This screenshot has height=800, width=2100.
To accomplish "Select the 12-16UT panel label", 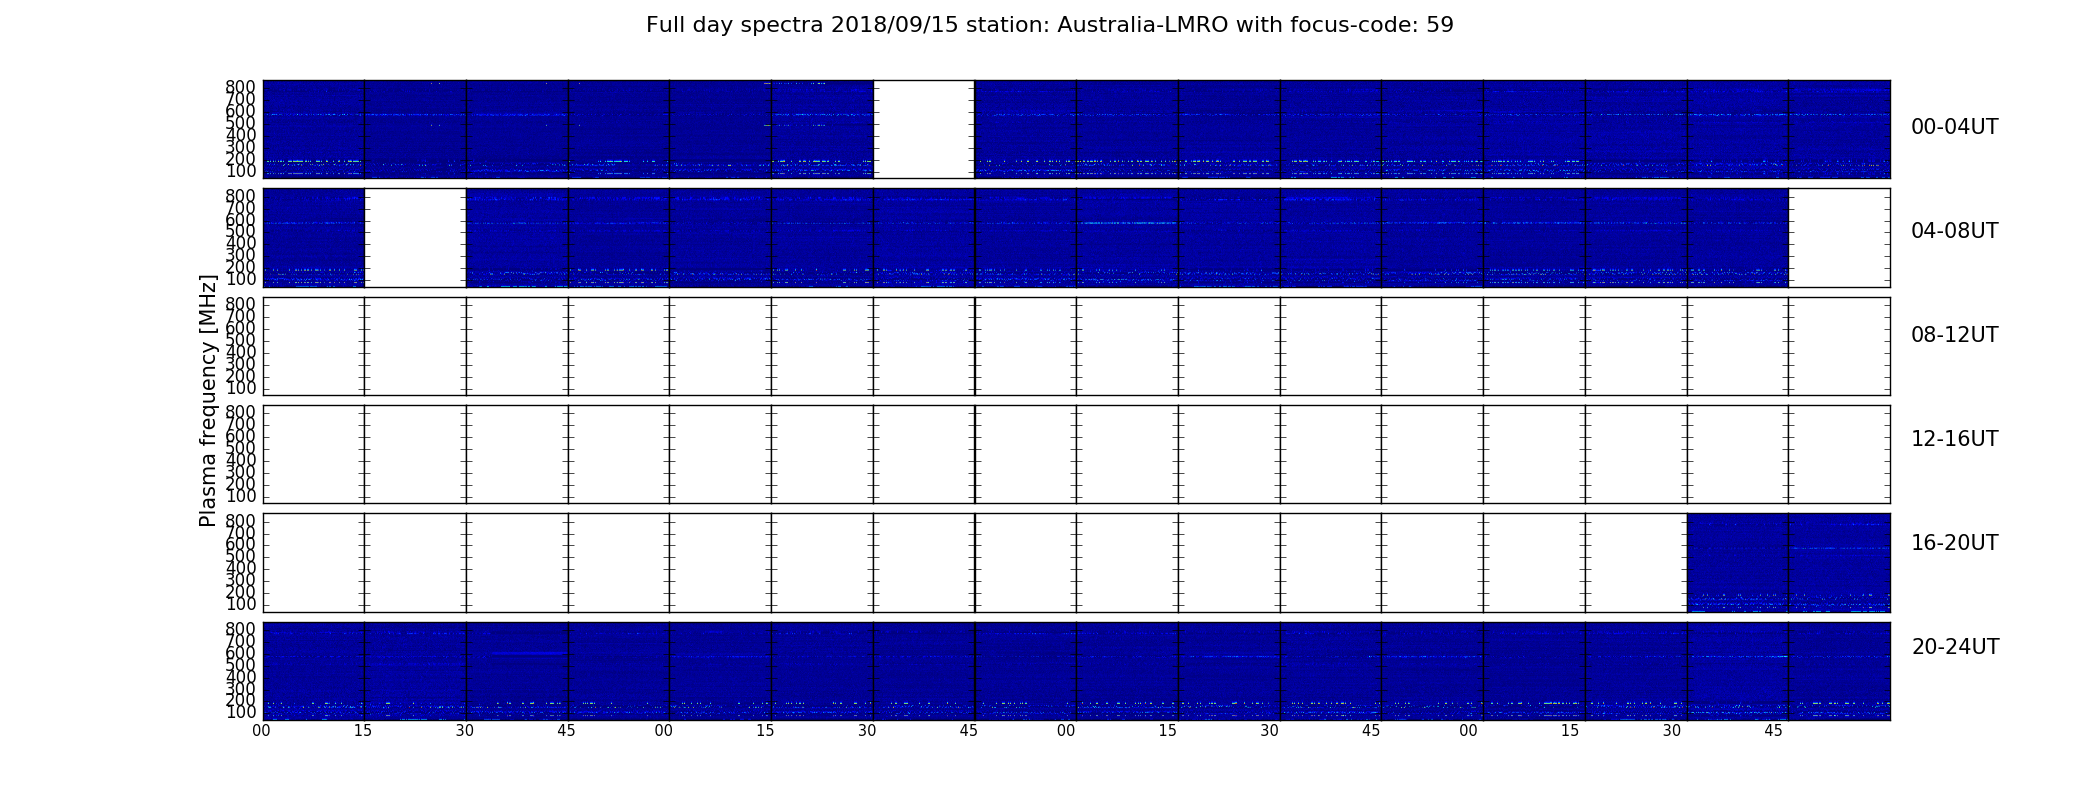I will [1954, 439].
